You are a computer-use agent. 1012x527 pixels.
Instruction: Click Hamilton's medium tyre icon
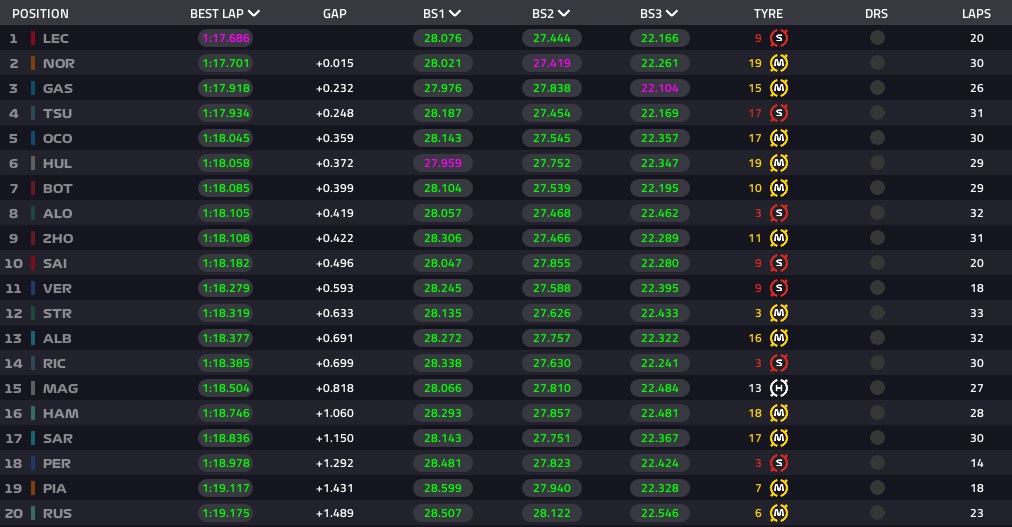coord(779,413)
